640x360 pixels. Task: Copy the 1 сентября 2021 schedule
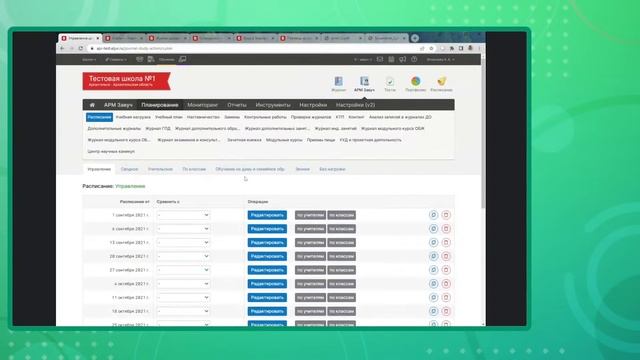click(433, 215)
